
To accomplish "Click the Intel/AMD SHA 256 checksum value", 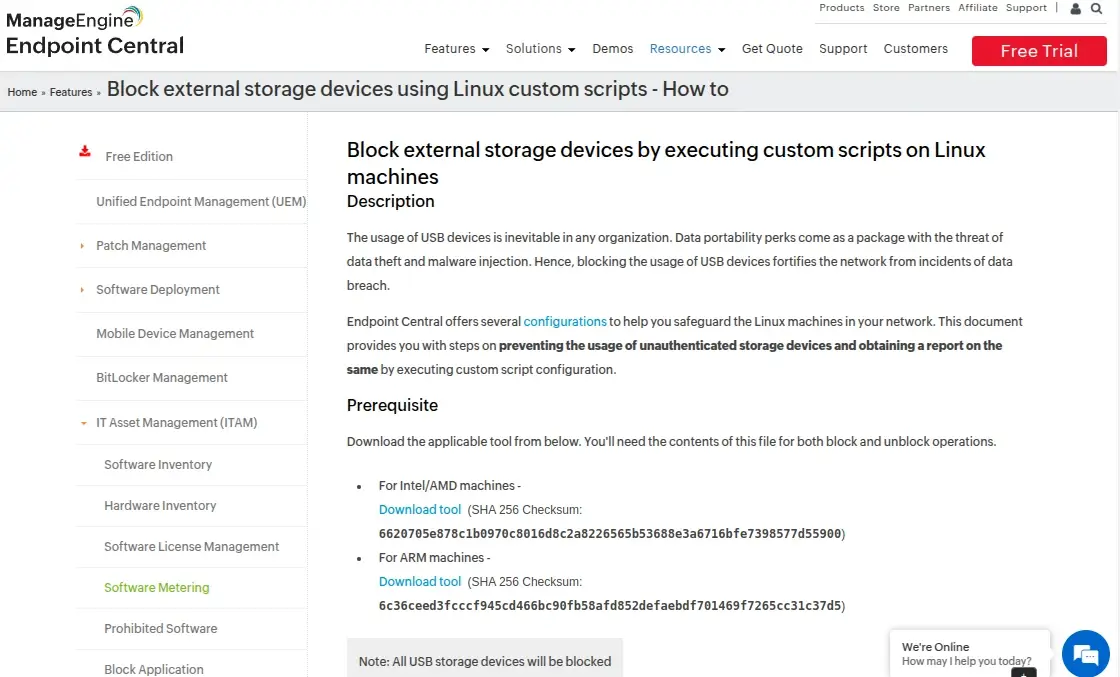I will (610, 533).
